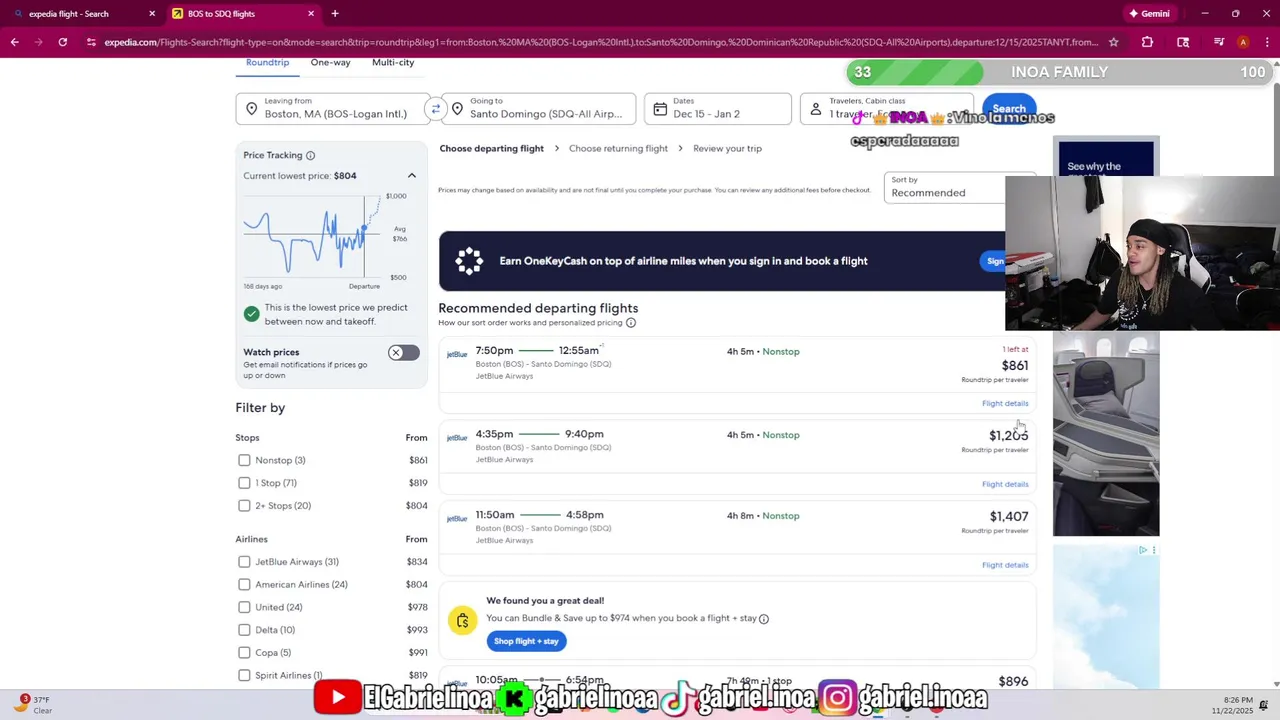1280x720 pixels.
Task: Go to Review your trip step
Action: click(727, 148)
